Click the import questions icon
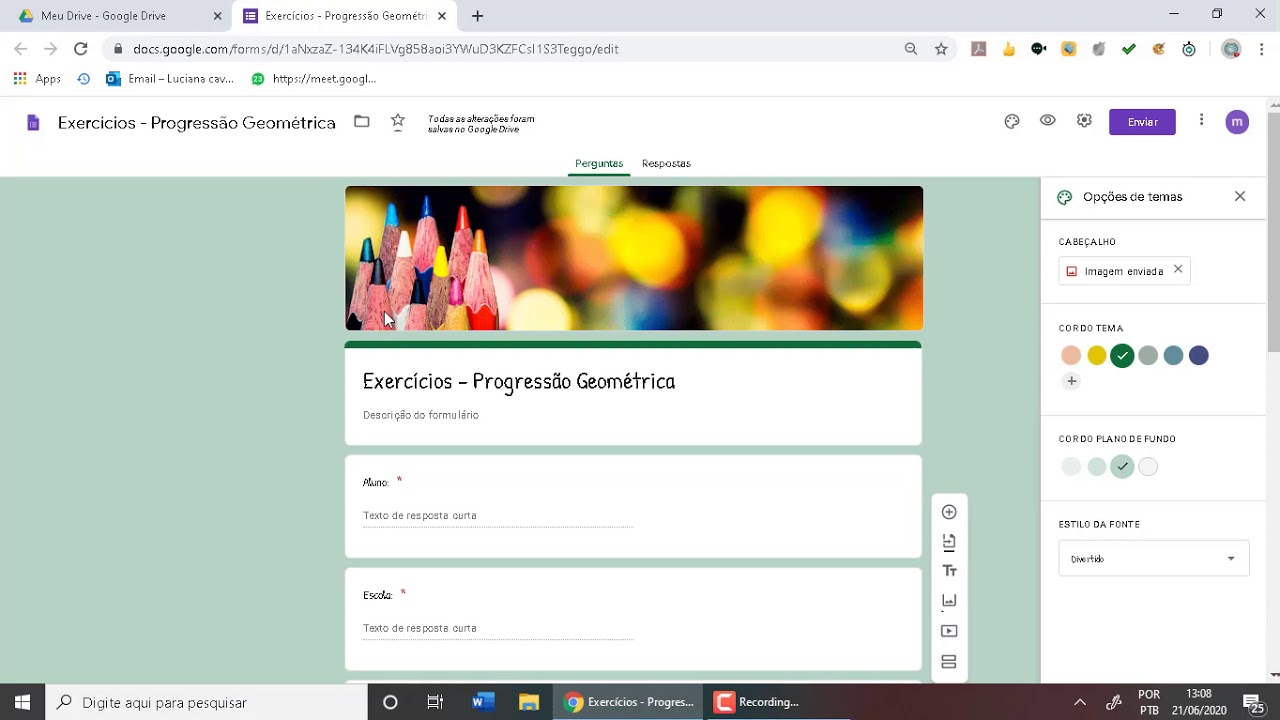Viewport: 1280px width, 720px height. [949, 542]
